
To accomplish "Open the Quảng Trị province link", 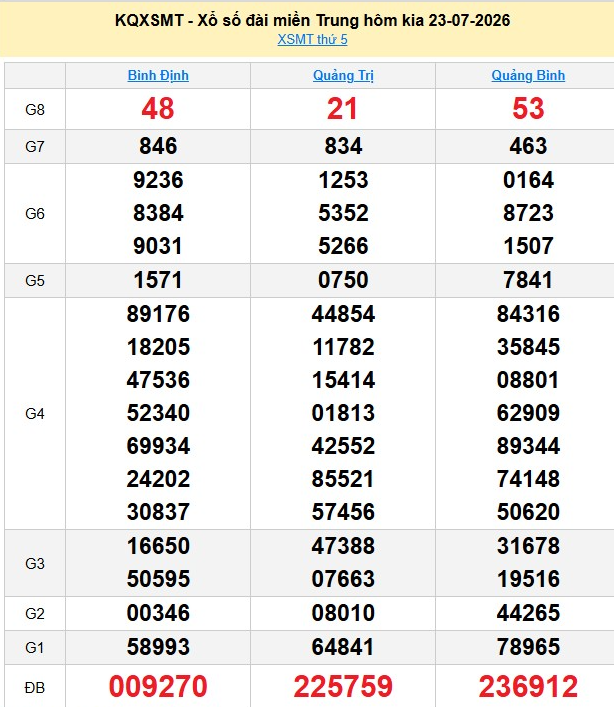I will [x=343, y=75].
